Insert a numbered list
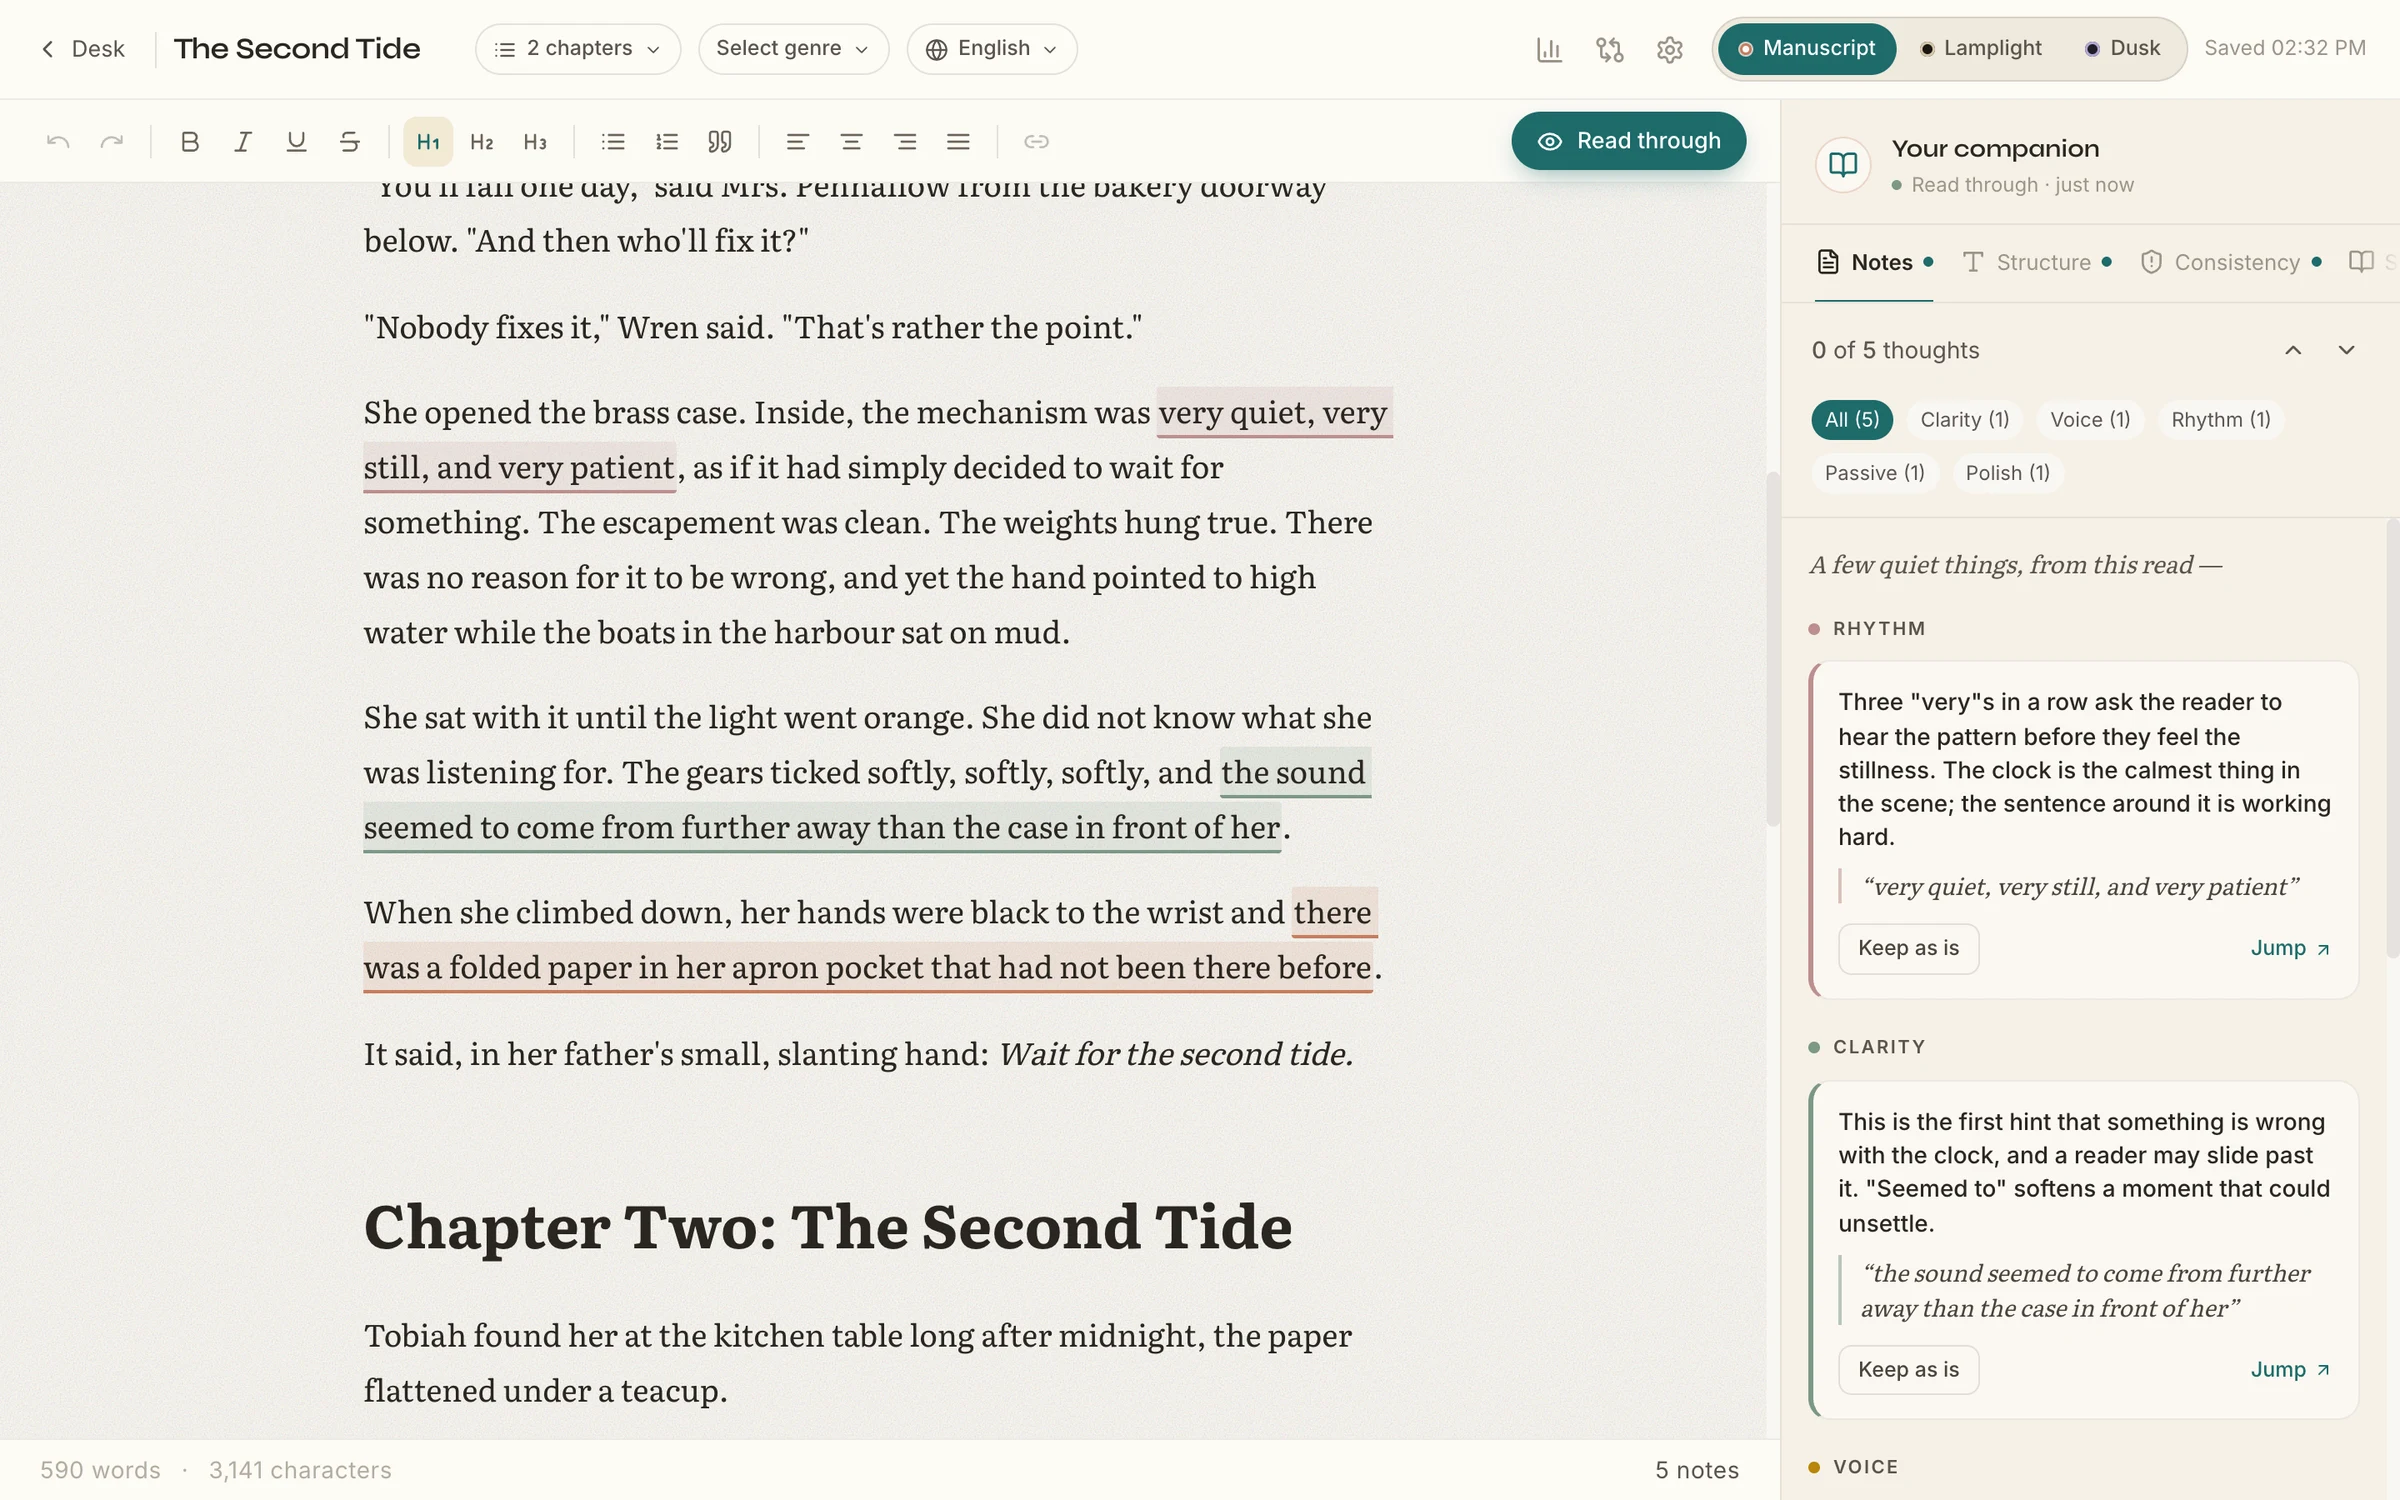Screen dimensions: 2400x1500 coord(666,142)
